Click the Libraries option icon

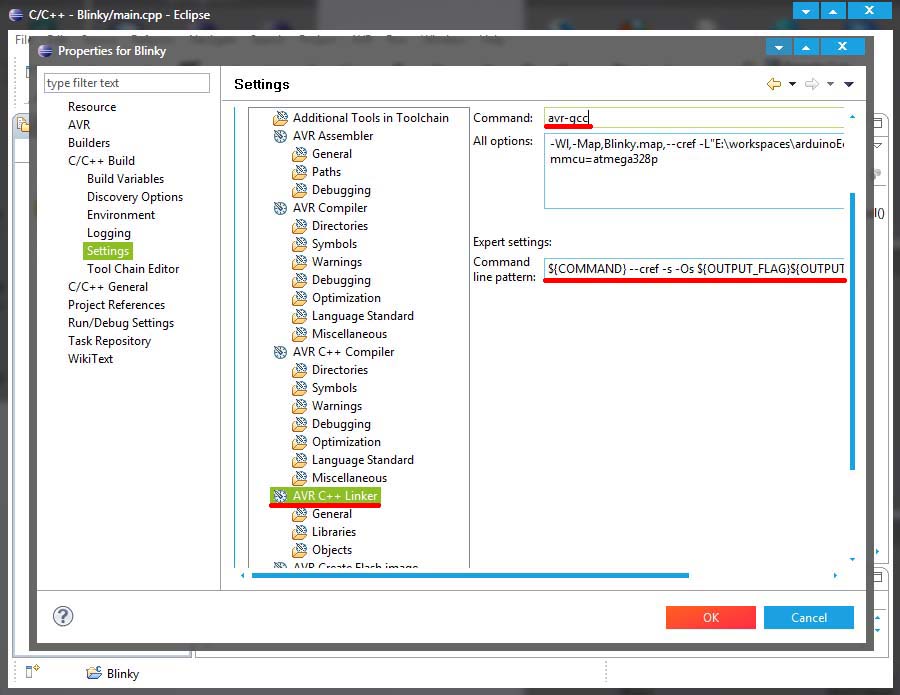coord(300,533)
